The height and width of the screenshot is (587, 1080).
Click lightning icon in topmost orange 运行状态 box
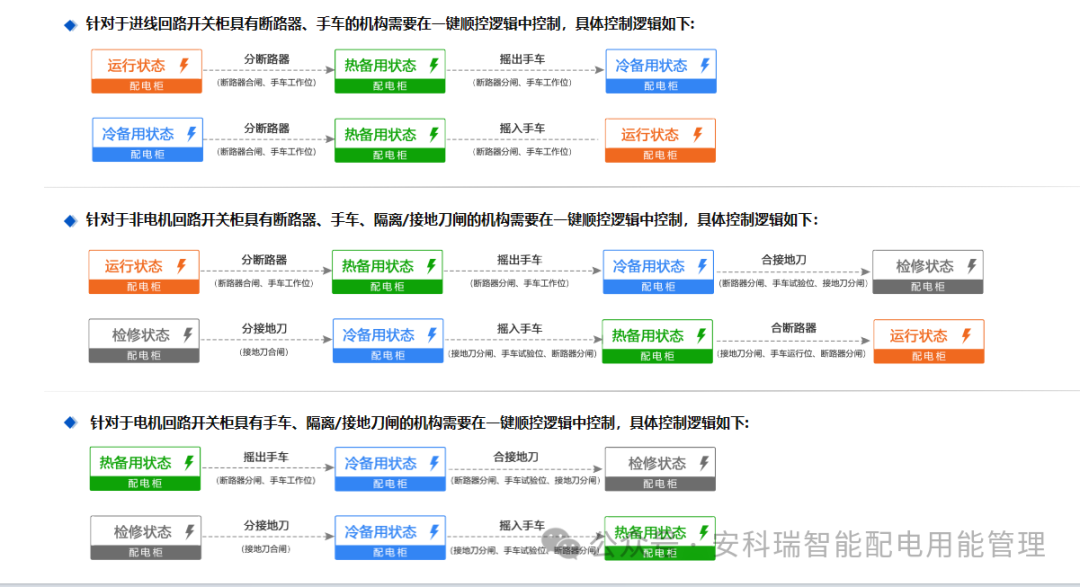[x=183, y=65]
